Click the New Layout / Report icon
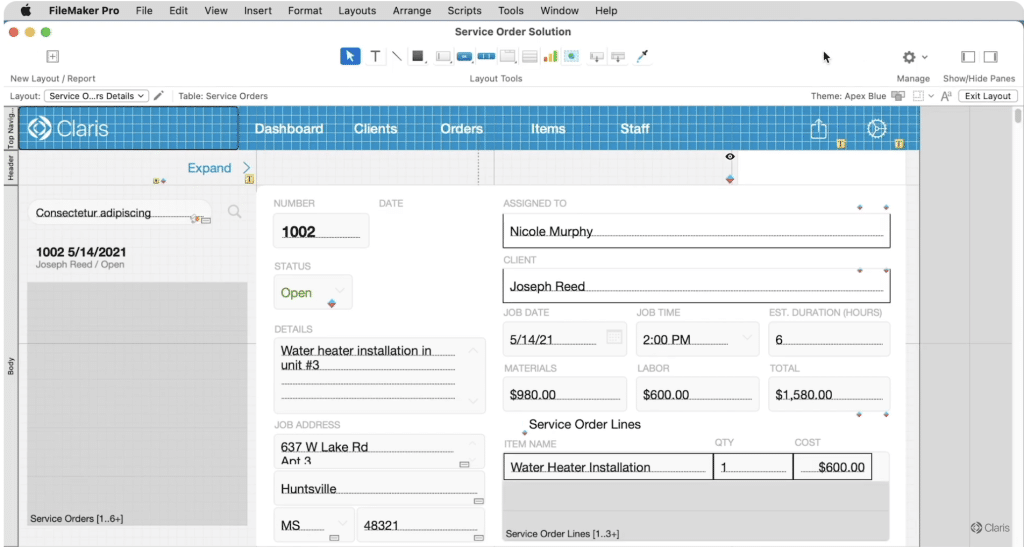Image resolution: width=1024 pixels, height=547 pixels. point(53,57)
